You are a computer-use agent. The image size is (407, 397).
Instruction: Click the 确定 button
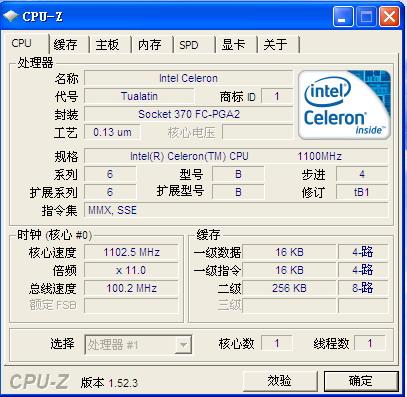361,381
